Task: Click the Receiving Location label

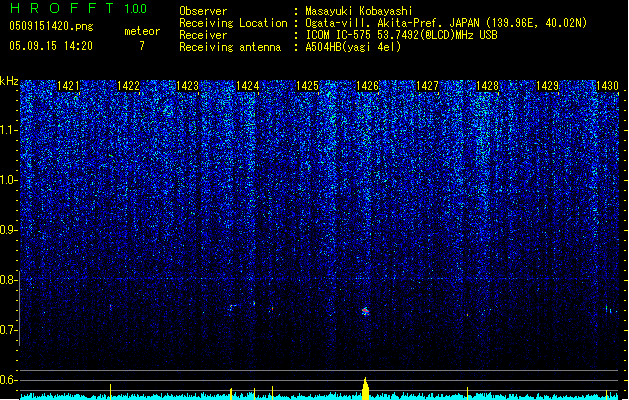Action: [233, 23]
